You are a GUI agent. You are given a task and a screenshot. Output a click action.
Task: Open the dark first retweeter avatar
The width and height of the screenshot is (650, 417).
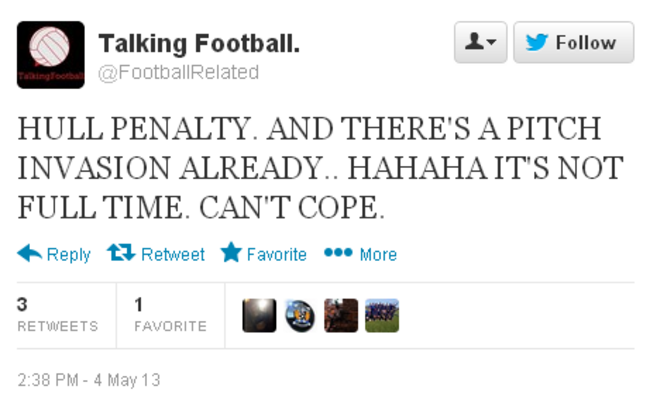pos(259,315)
